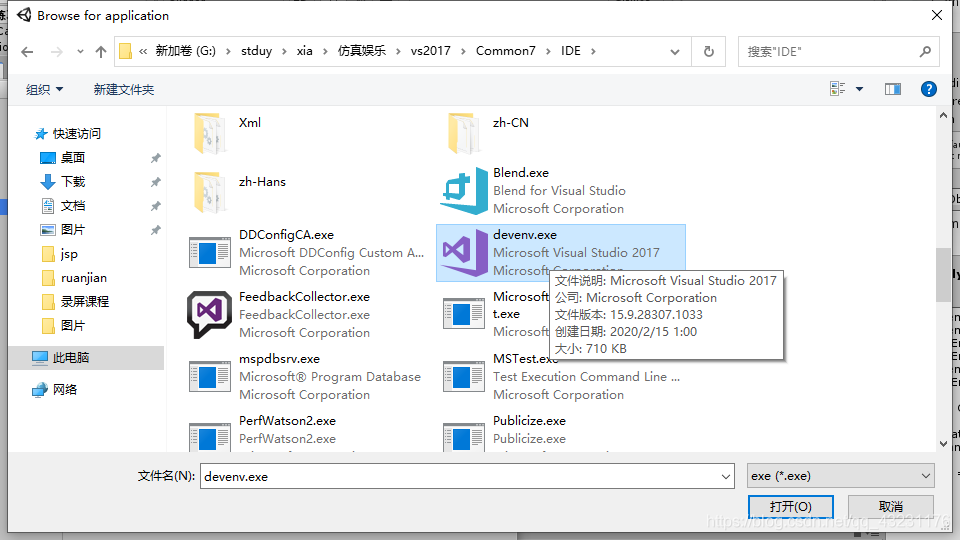Open the view options dropdown arrow
Screen dimensions: 960x540
[860, 89]
